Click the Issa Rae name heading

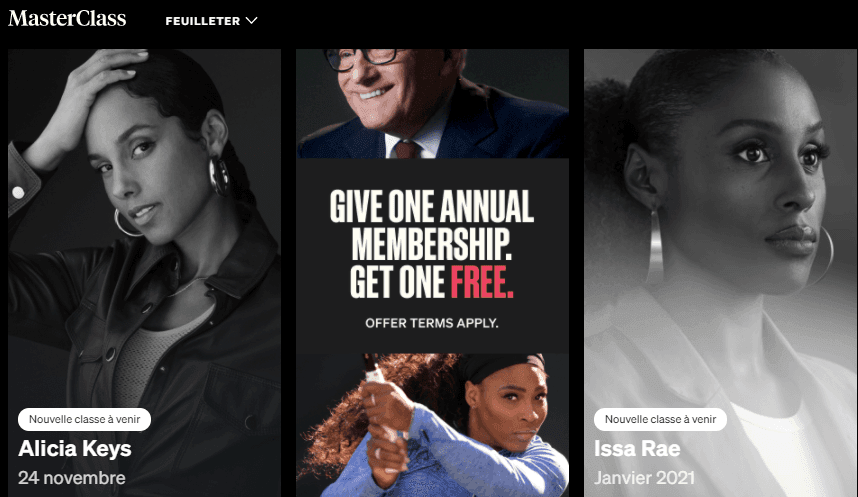[637, 449]
